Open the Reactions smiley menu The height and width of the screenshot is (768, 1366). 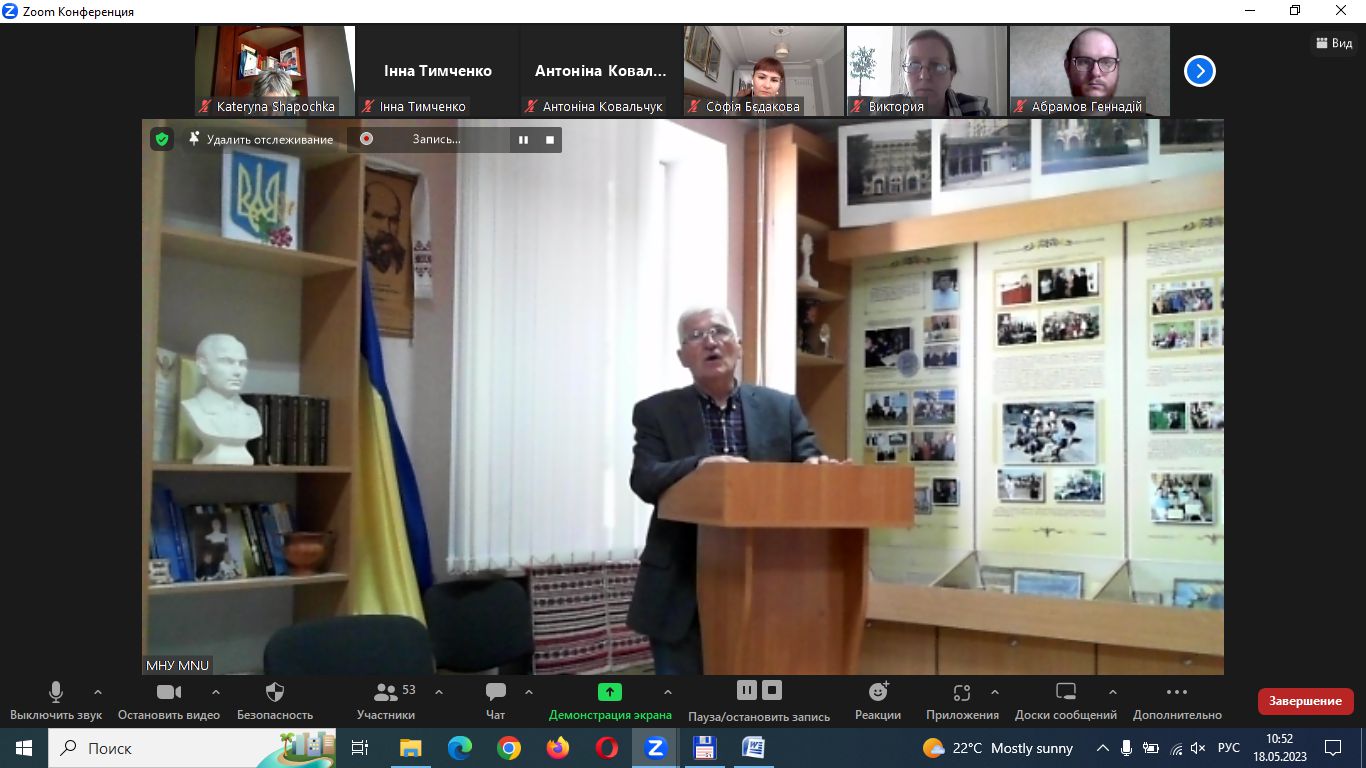878,692
